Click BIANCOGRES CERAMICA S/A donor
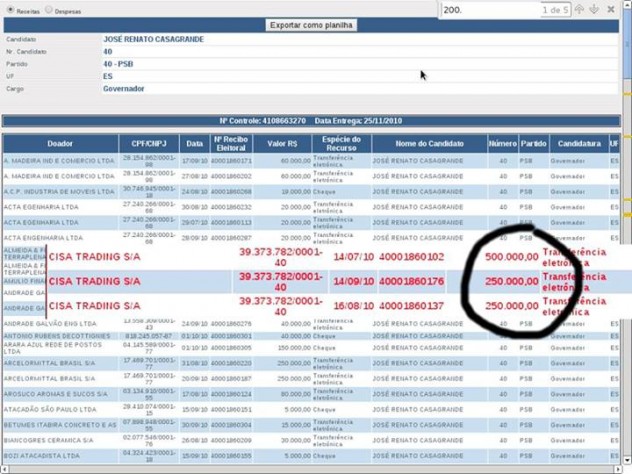Image resolution: width=632 pixels, height=474 pixels. pyautogui.click(x=48, y=440)
